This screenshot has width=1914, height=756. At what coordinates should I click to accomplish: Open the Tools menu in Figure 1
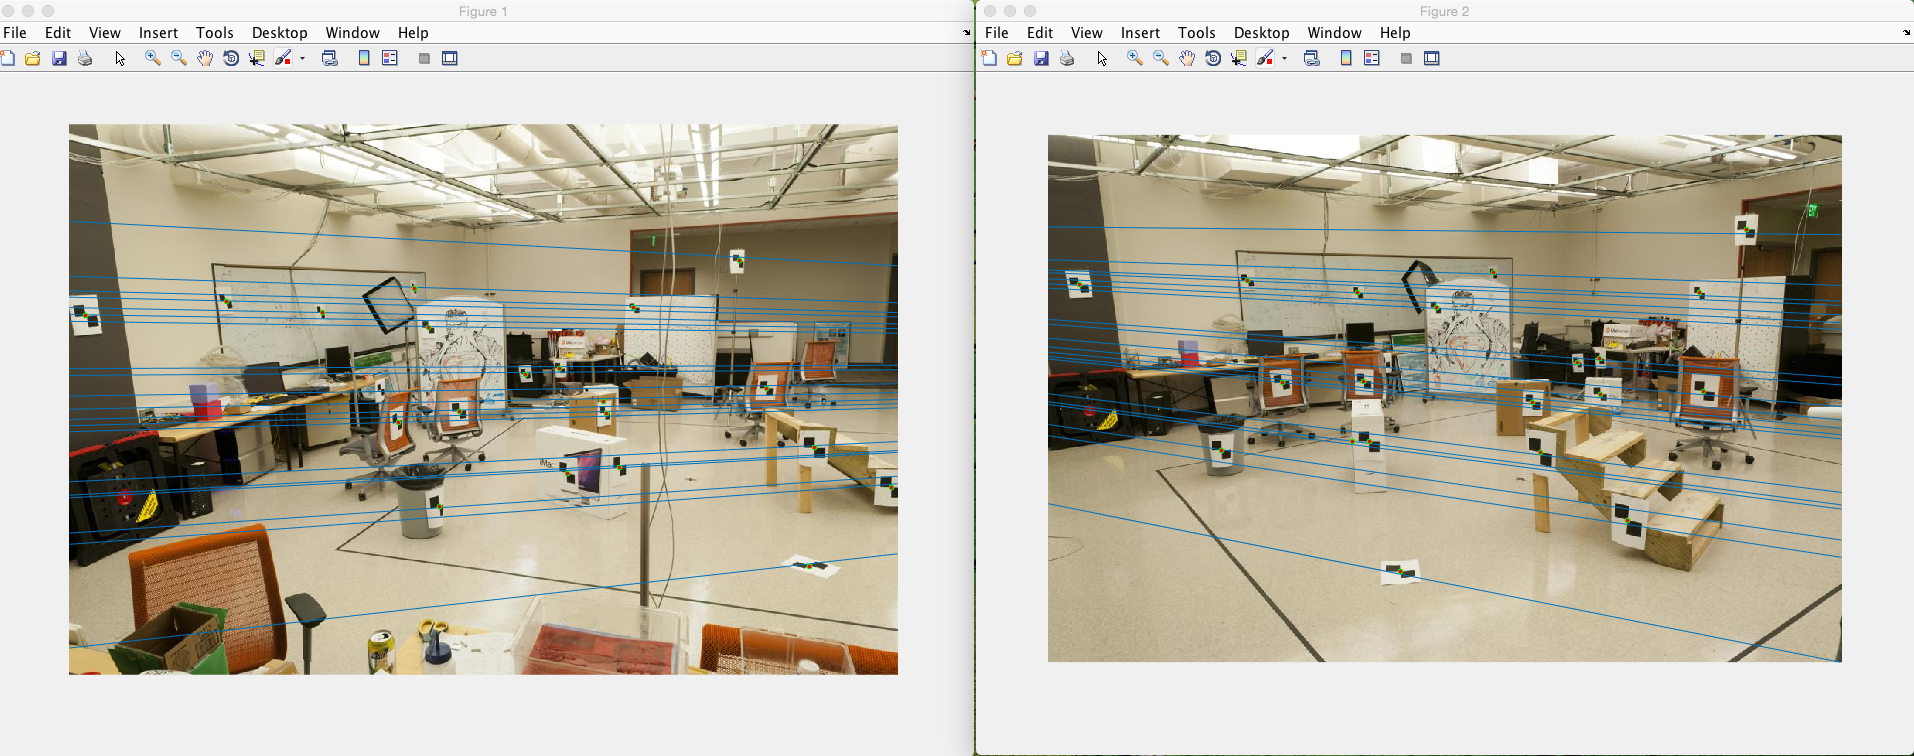[214, 33]
